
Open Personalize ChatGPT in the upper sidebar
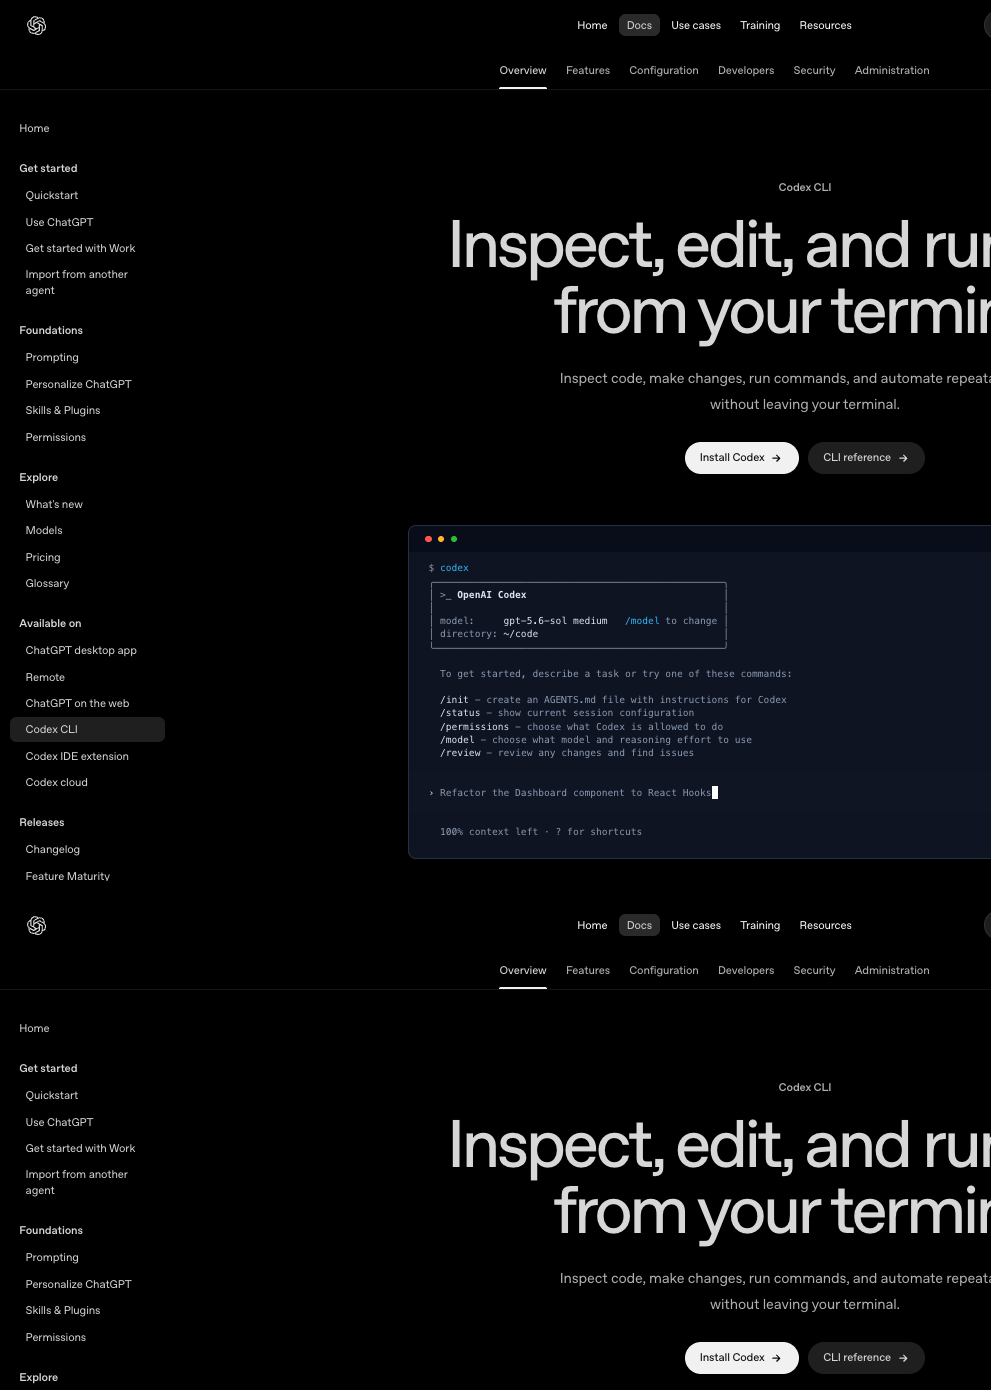(78, 384)
